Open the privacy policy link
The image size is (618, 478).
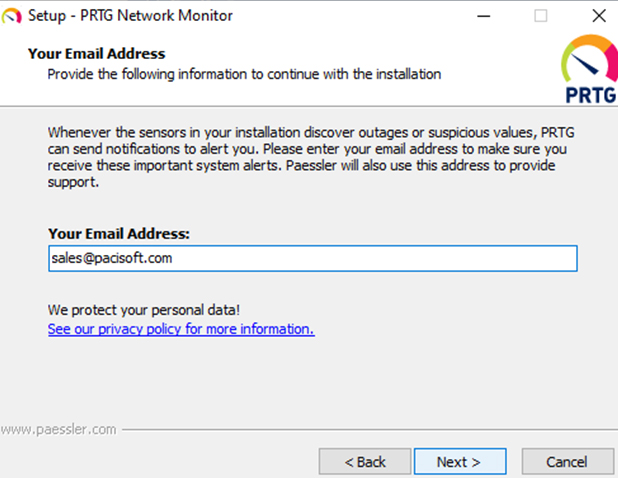(181, 329)
